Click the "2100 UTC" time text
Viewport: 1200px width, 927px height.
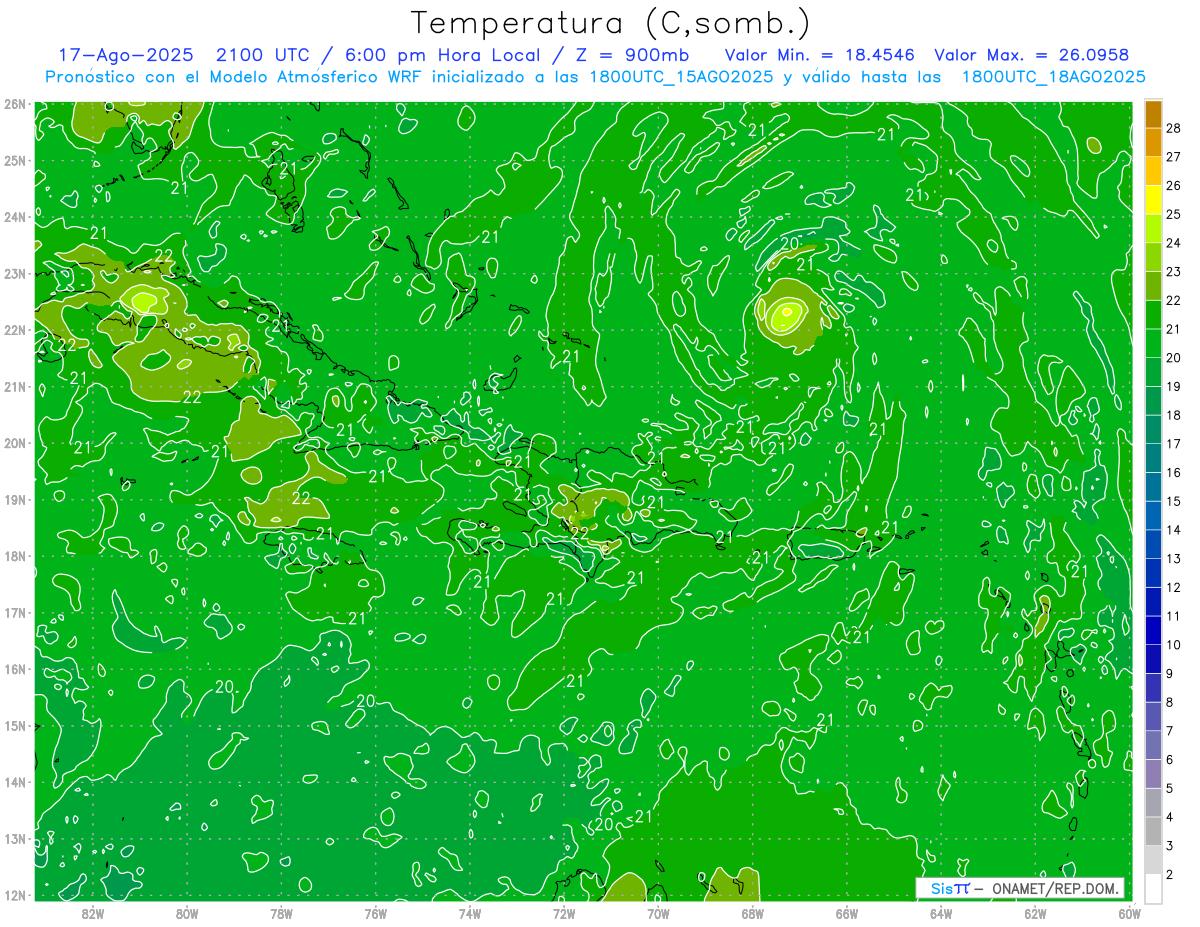point(264,55)
